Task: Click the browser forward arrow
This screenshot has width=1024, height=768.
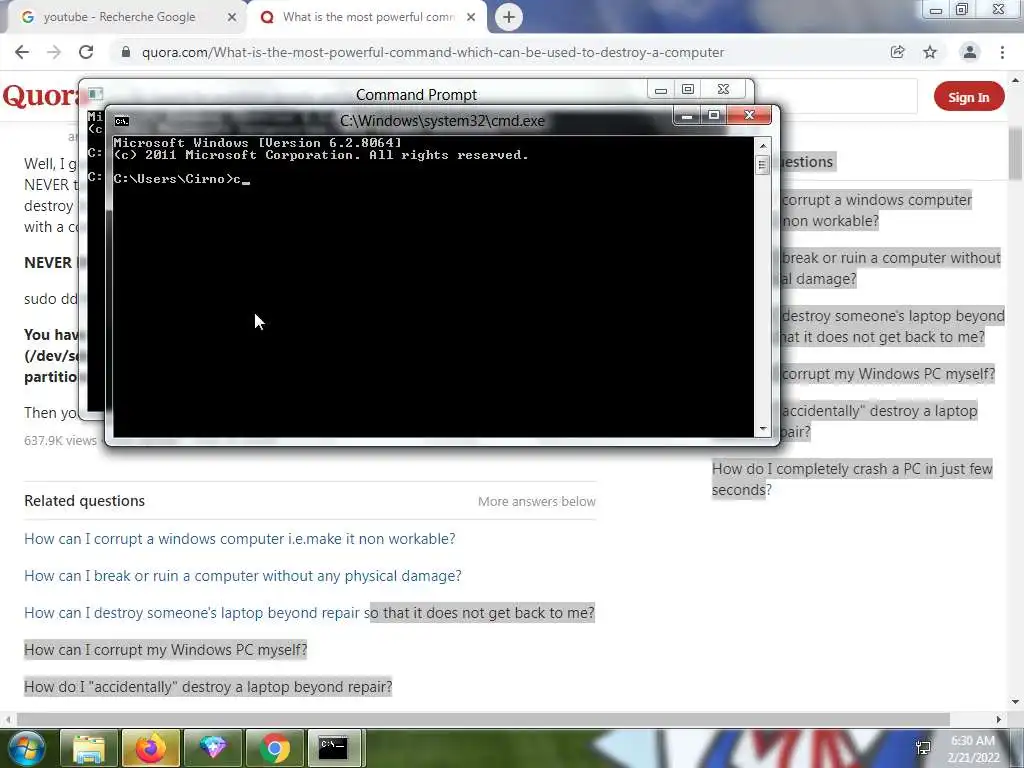Action: click(54, 52)
